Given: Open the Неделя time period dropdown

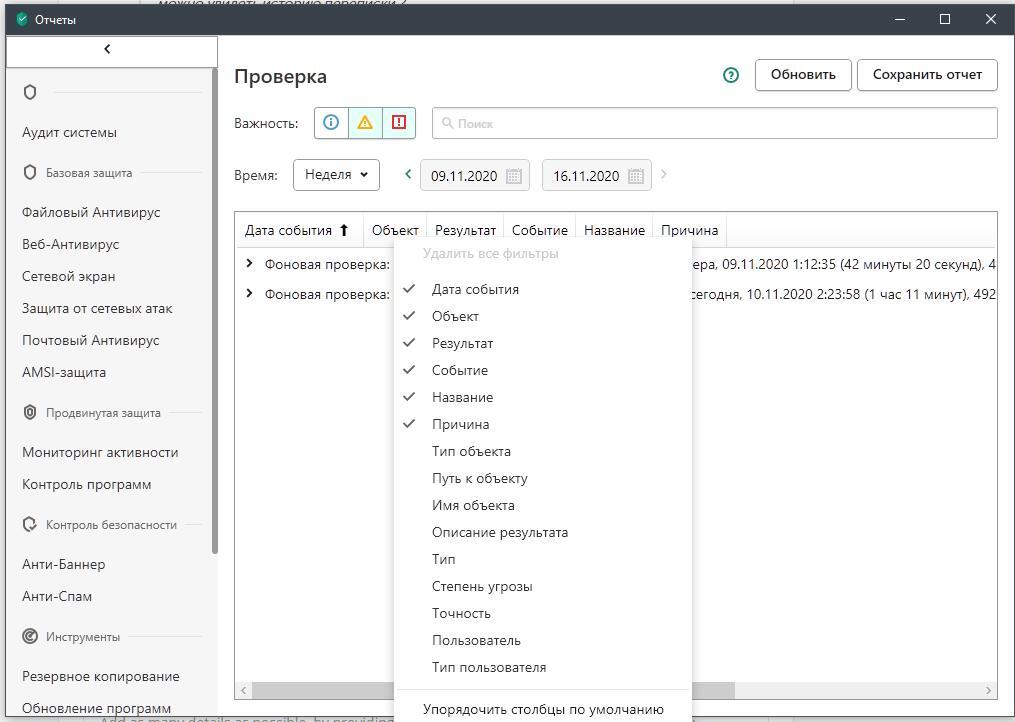Looking at the screenshot, I should point(336,175).
